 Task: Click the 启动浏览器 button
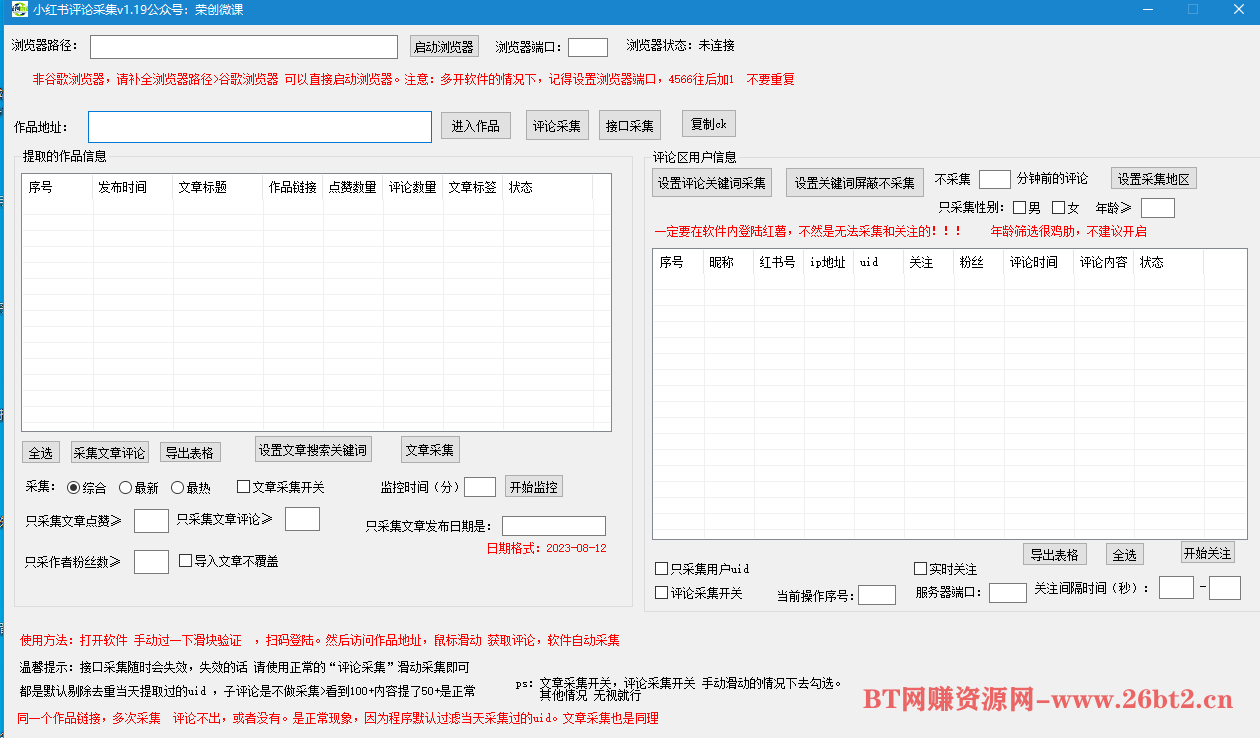point(444,47)
